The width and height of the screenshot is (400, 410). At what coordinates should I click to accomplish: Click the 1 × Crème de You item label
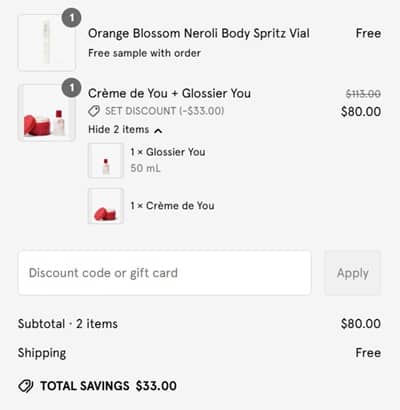(x=172, y=206)
